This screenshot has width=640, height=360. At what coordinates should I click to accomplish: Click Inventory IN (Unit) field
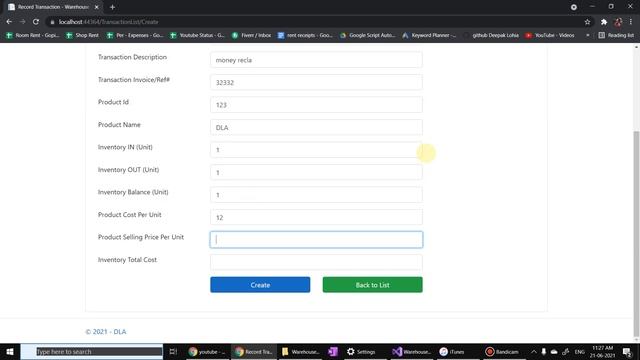(x=316, y=150)
